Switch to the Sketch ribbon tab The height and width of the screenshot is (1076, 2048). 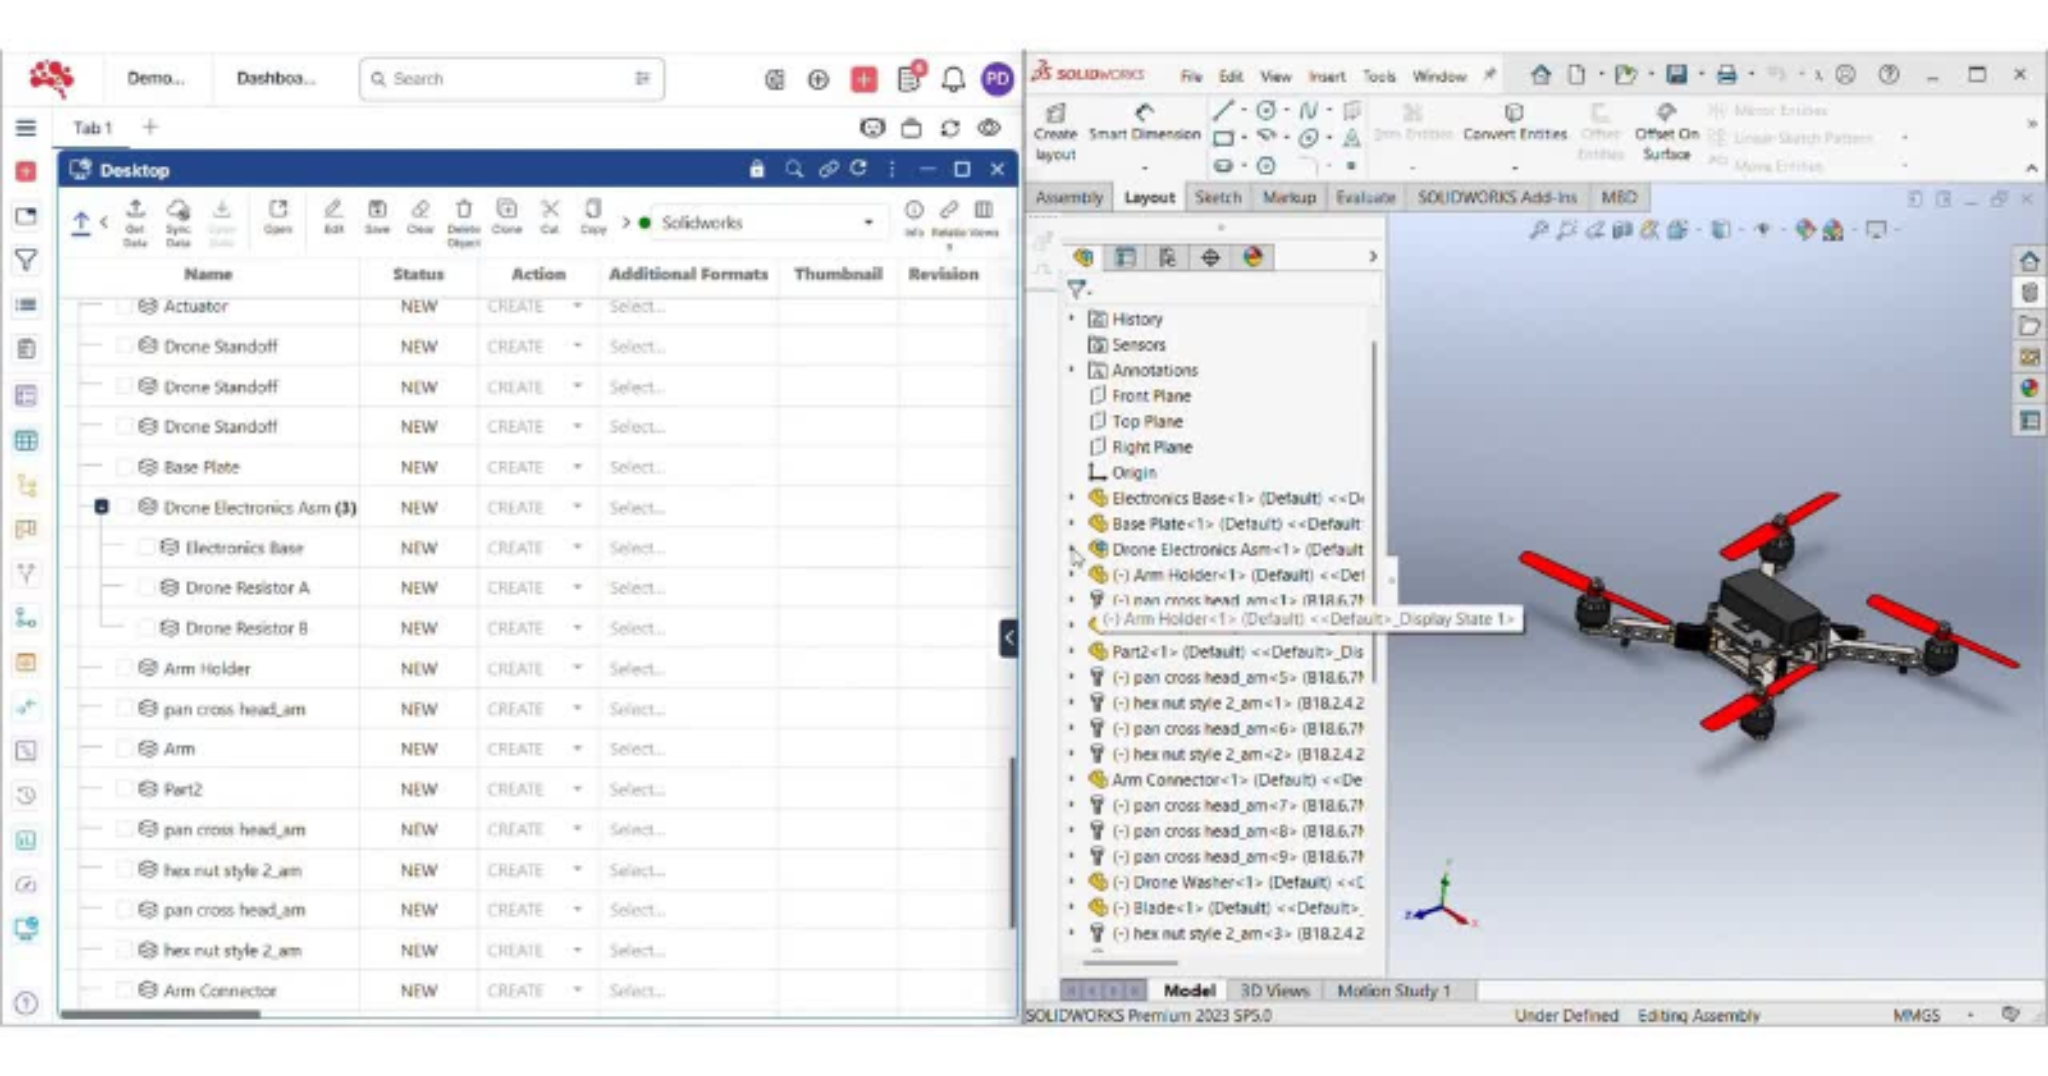(1217, 197)
